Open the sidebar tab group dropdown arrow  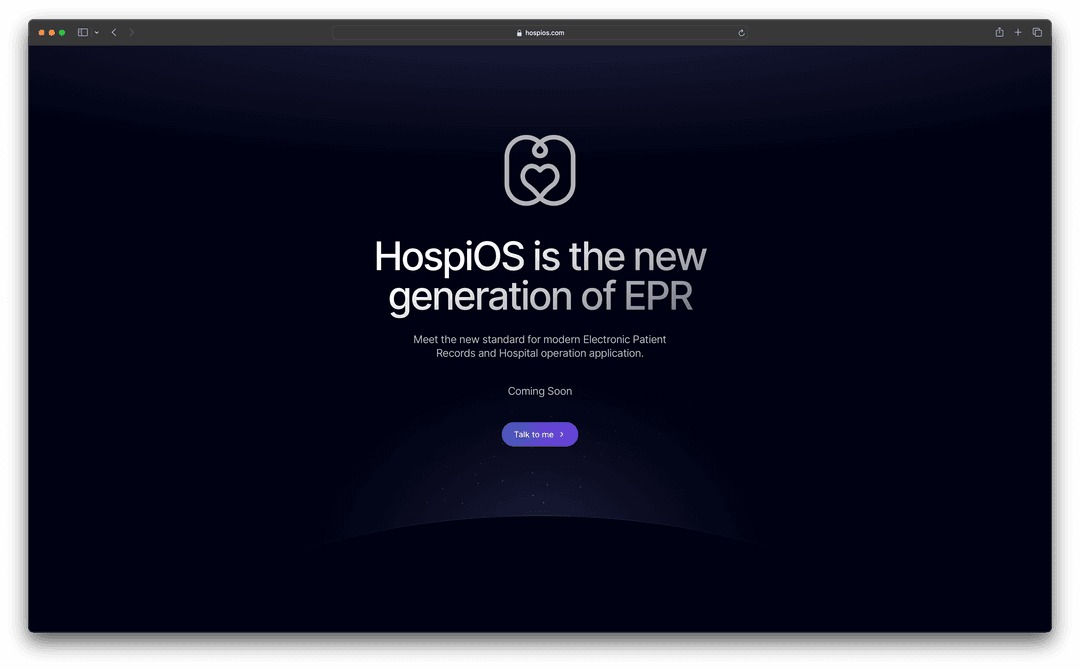click(x=96, y=33)
